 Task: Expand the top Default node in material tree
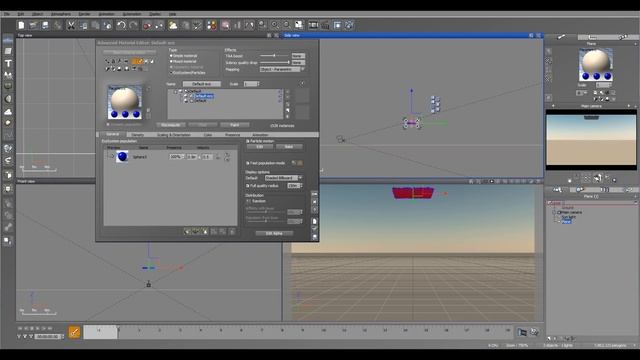point(176,91)
